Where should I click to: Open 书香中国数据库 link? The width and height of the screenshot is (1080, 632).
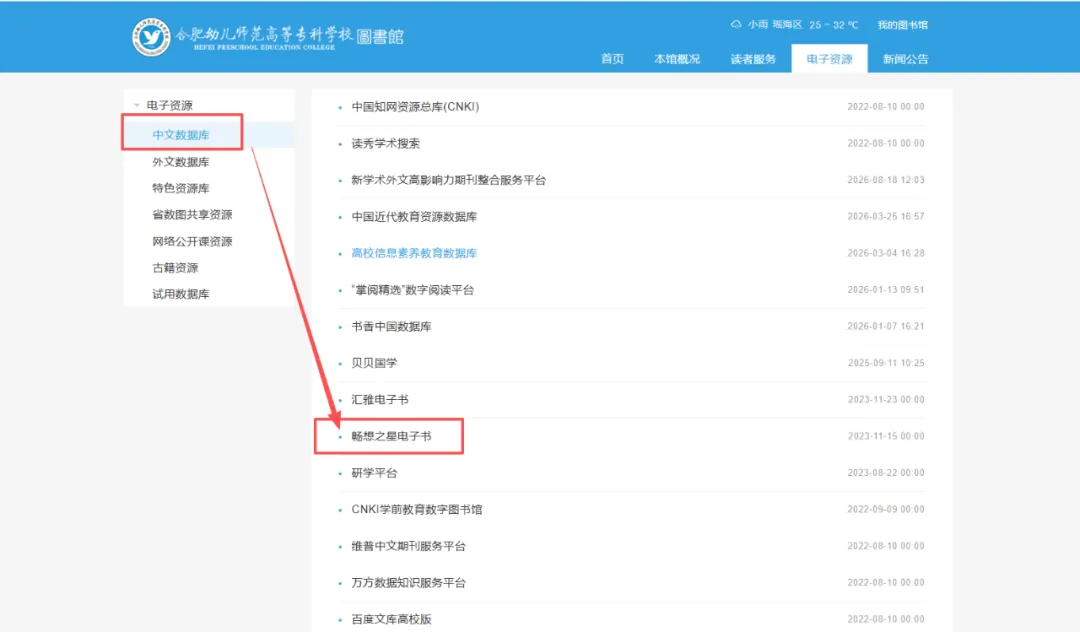point(391,326)
